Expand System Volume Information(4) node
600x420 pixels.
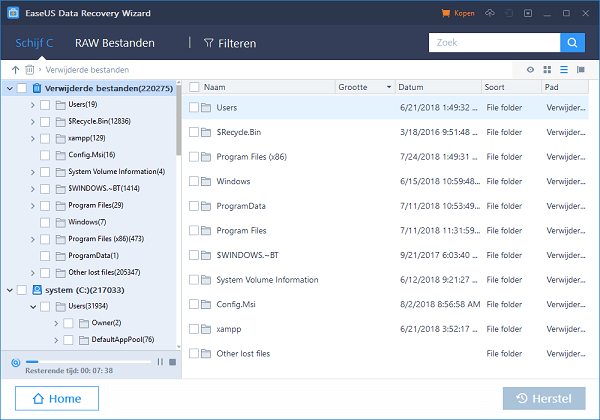(33, 173)
